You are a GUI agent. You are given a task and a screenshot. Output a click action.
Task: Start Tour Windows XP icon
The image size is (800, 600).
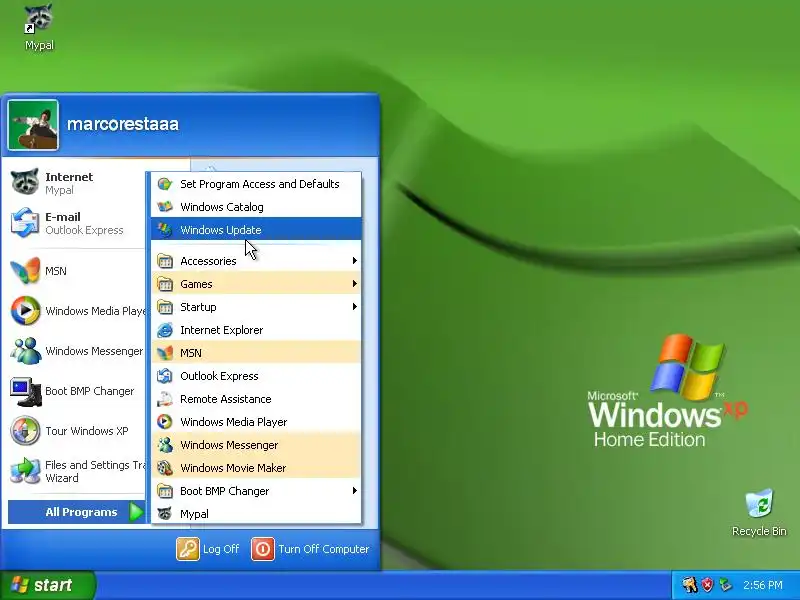24,431
